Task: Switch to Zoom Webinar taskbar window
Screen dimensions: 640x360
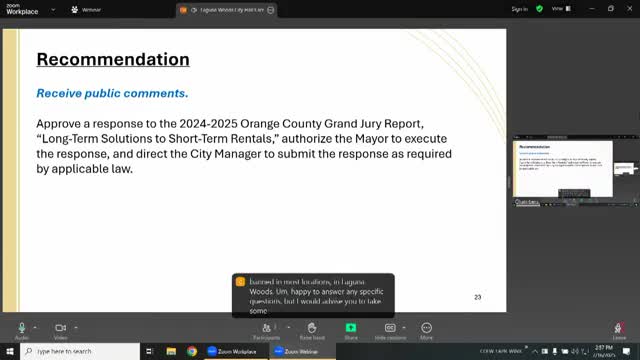Action: 302,351
